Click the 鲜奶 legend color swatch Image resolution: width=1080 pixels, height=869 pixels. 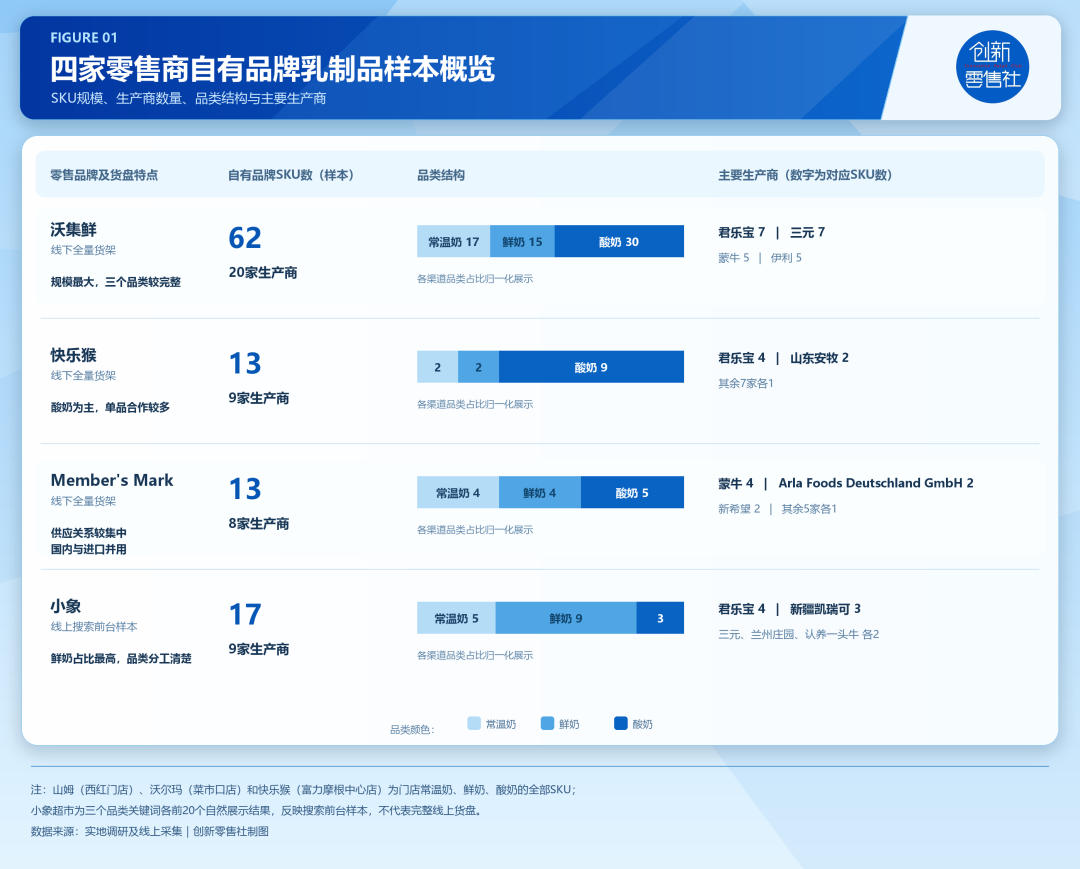(x=548, y=723)
